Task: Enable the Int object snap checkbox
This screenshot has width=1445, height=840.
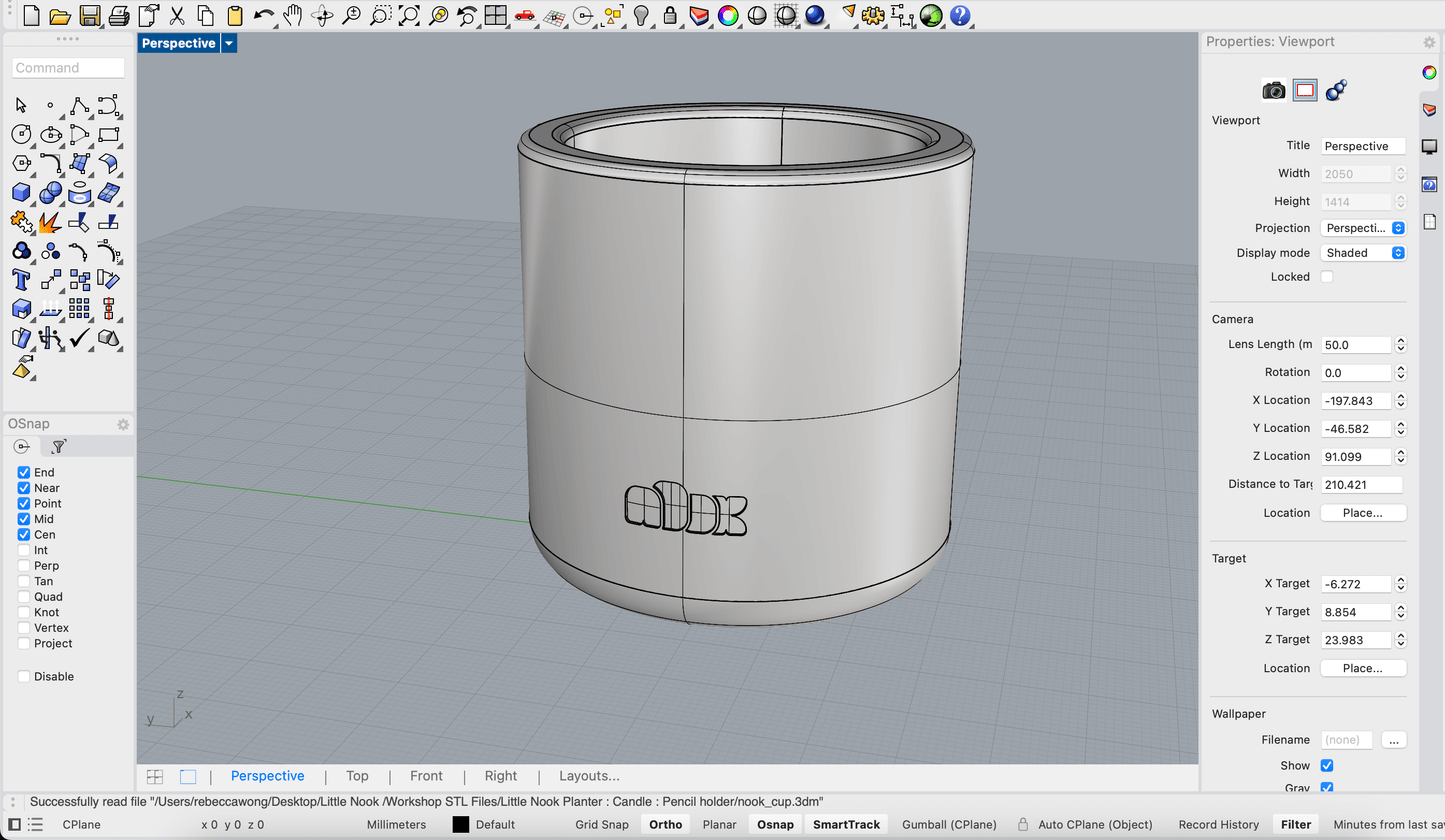Action: (x=24, y=550)
